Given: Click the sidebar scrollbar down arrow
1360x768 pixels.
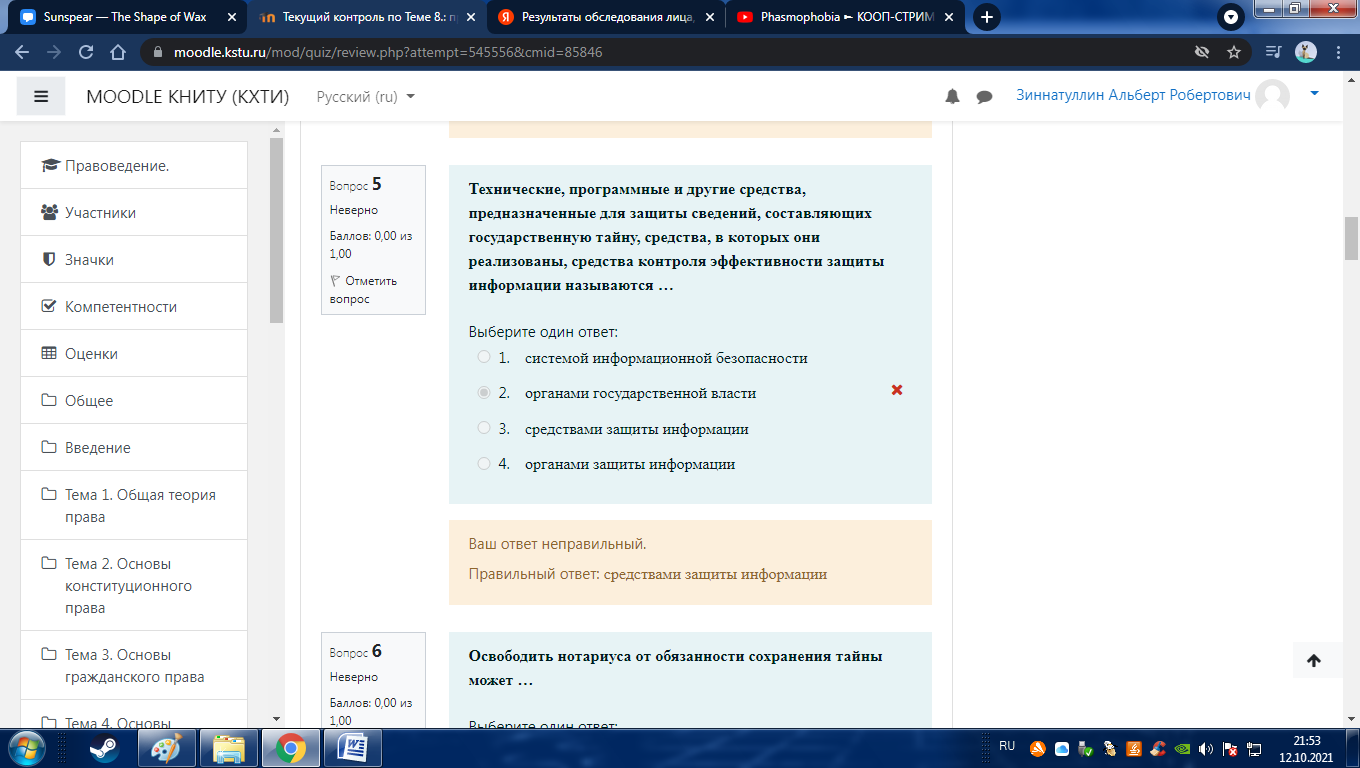Looking at the screenshot, I should coord(277,718).
